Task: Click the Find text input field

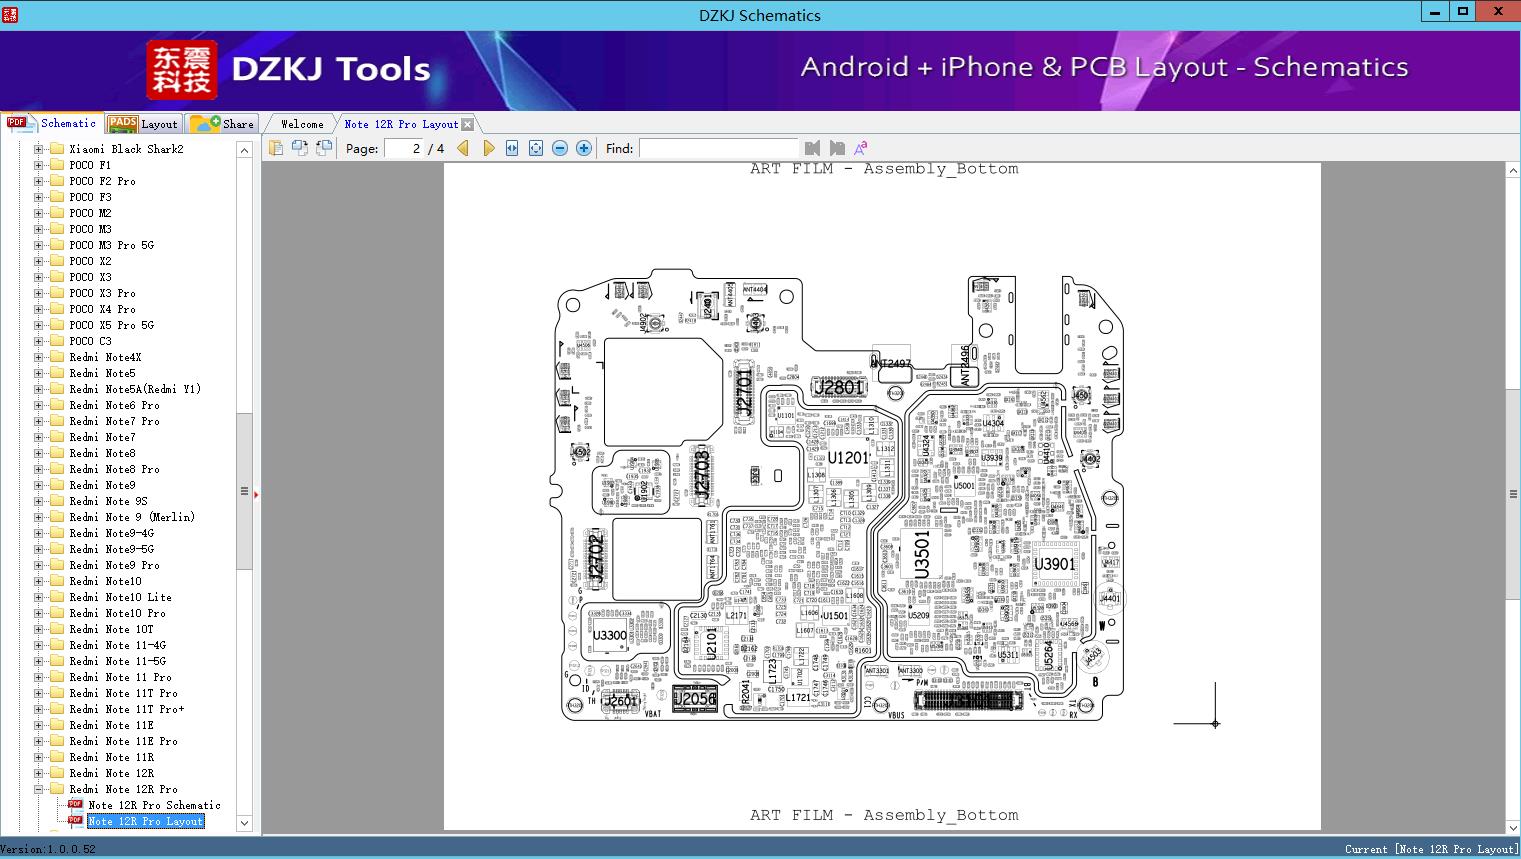Action: [x=718, y=148]
